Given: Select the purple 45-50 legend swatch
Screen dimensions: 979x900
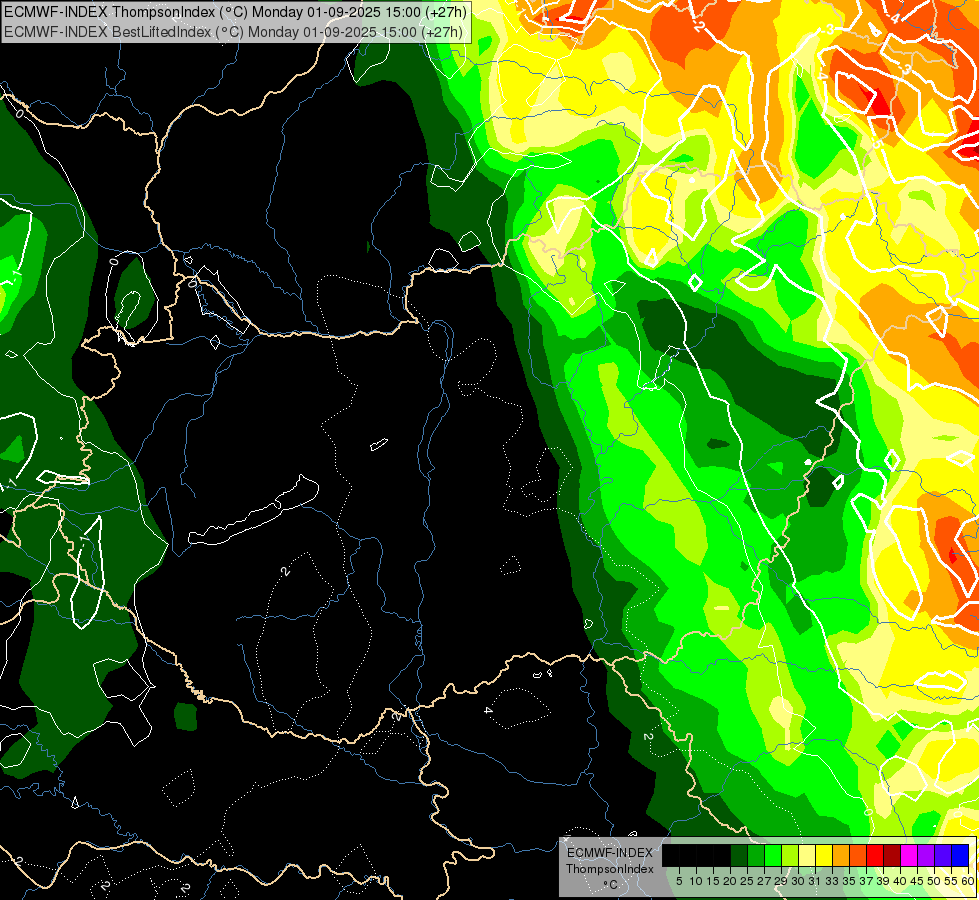Looking at the screenshot, I should pos(926,855).
